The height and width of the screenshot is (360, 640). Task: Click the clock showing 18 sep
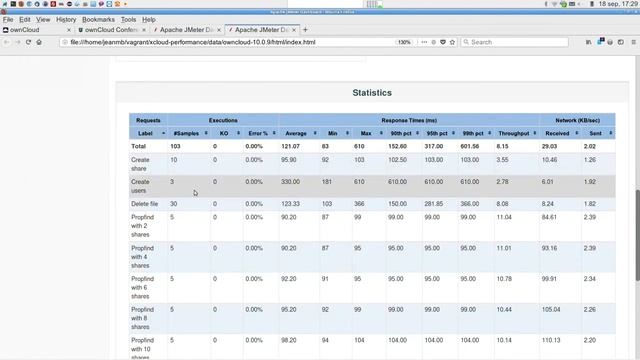tap(618, 4)
